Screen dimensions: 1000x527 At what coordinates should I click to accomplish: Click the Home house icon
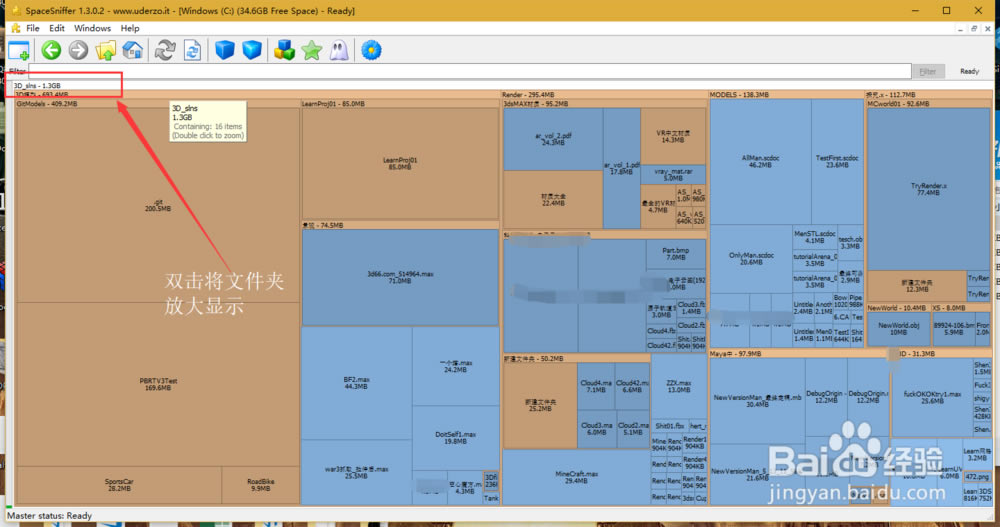(x=132, y=50)
